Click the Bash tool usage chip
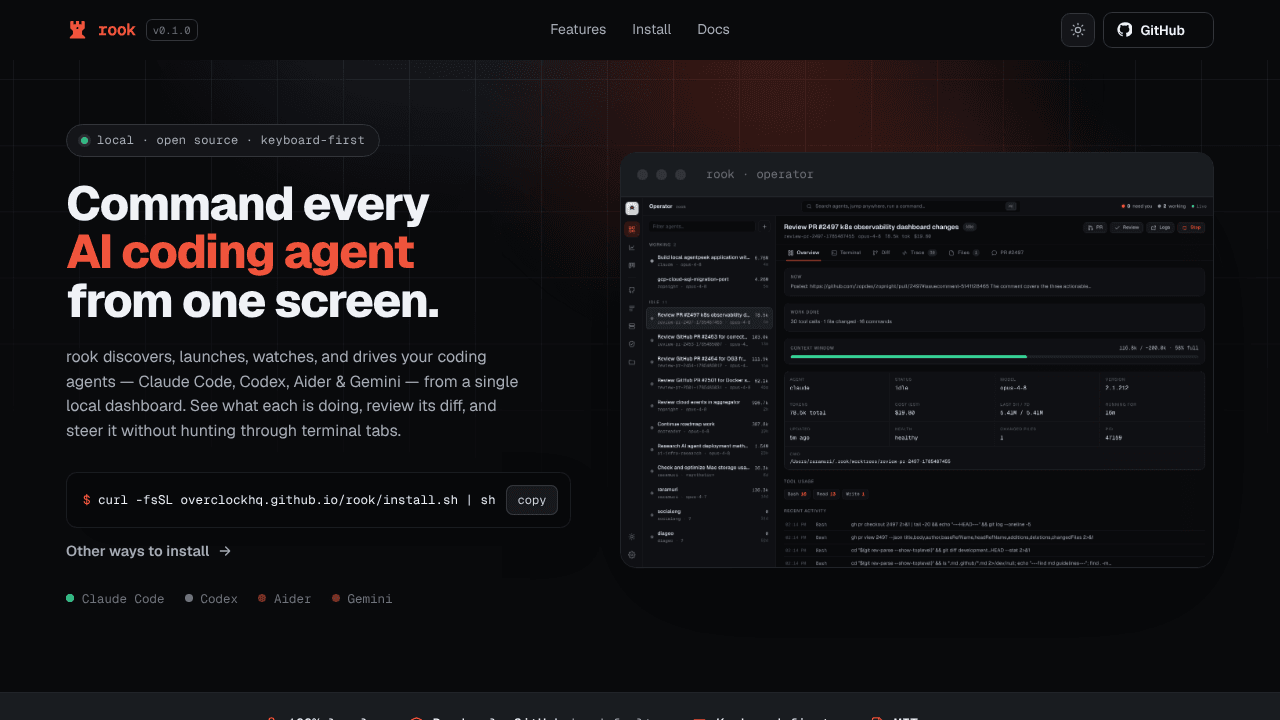Image resolution: width=1280 pixels, height=720 pixels. (x=797, y=494)
